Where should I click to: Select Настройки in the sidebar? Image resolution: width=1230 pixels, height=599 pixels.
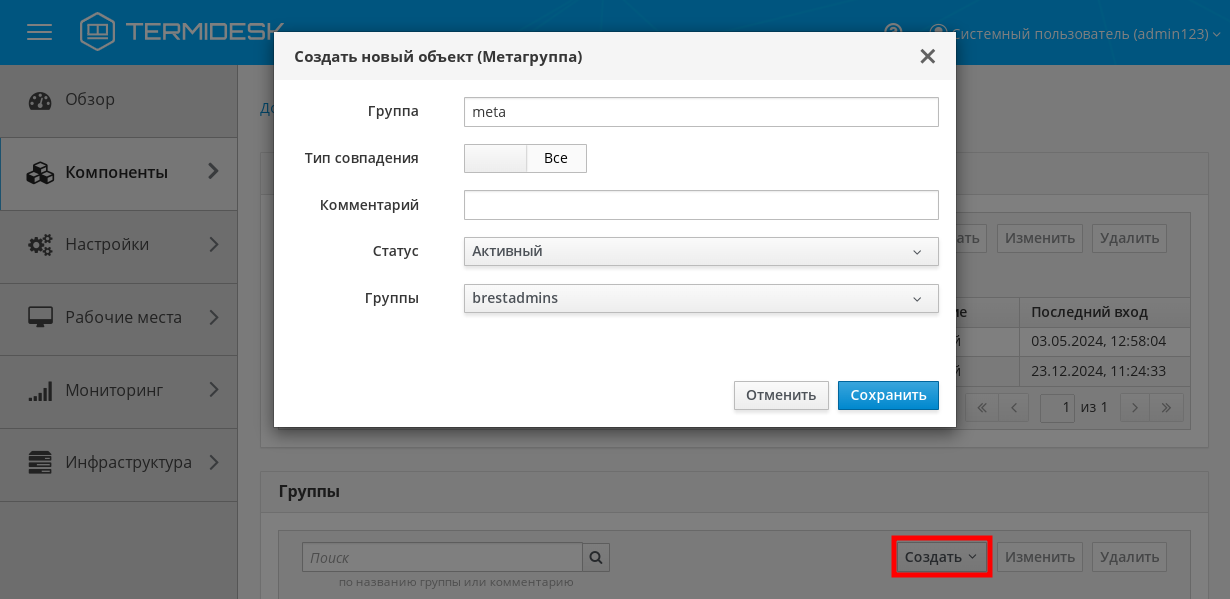pyautogui.click(x=118, y=245)
